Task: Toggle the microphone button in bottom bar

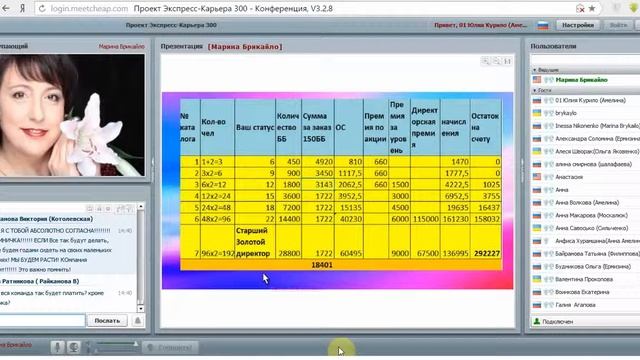Action: (x=58, y=347)
